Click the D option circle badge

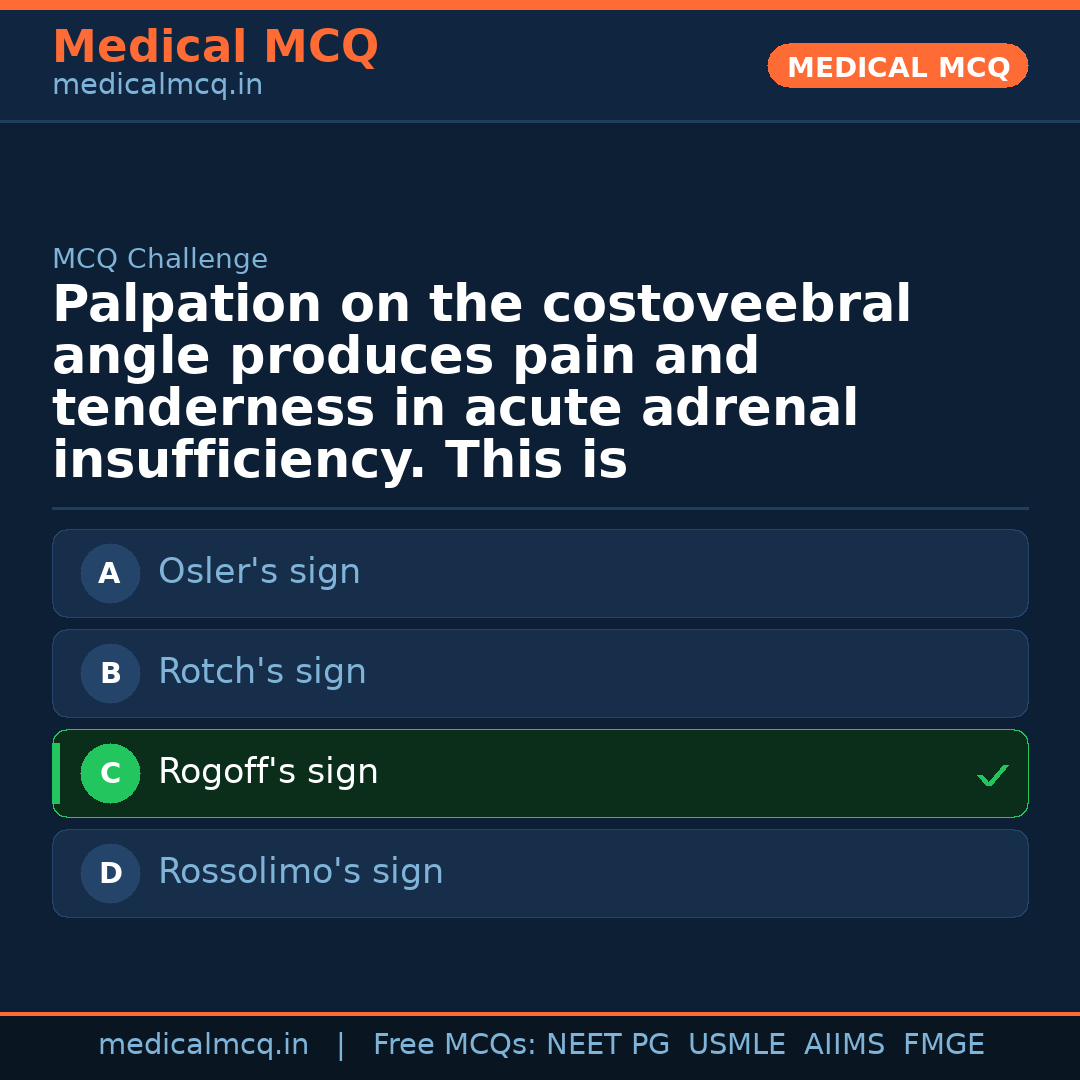(110, 873)
